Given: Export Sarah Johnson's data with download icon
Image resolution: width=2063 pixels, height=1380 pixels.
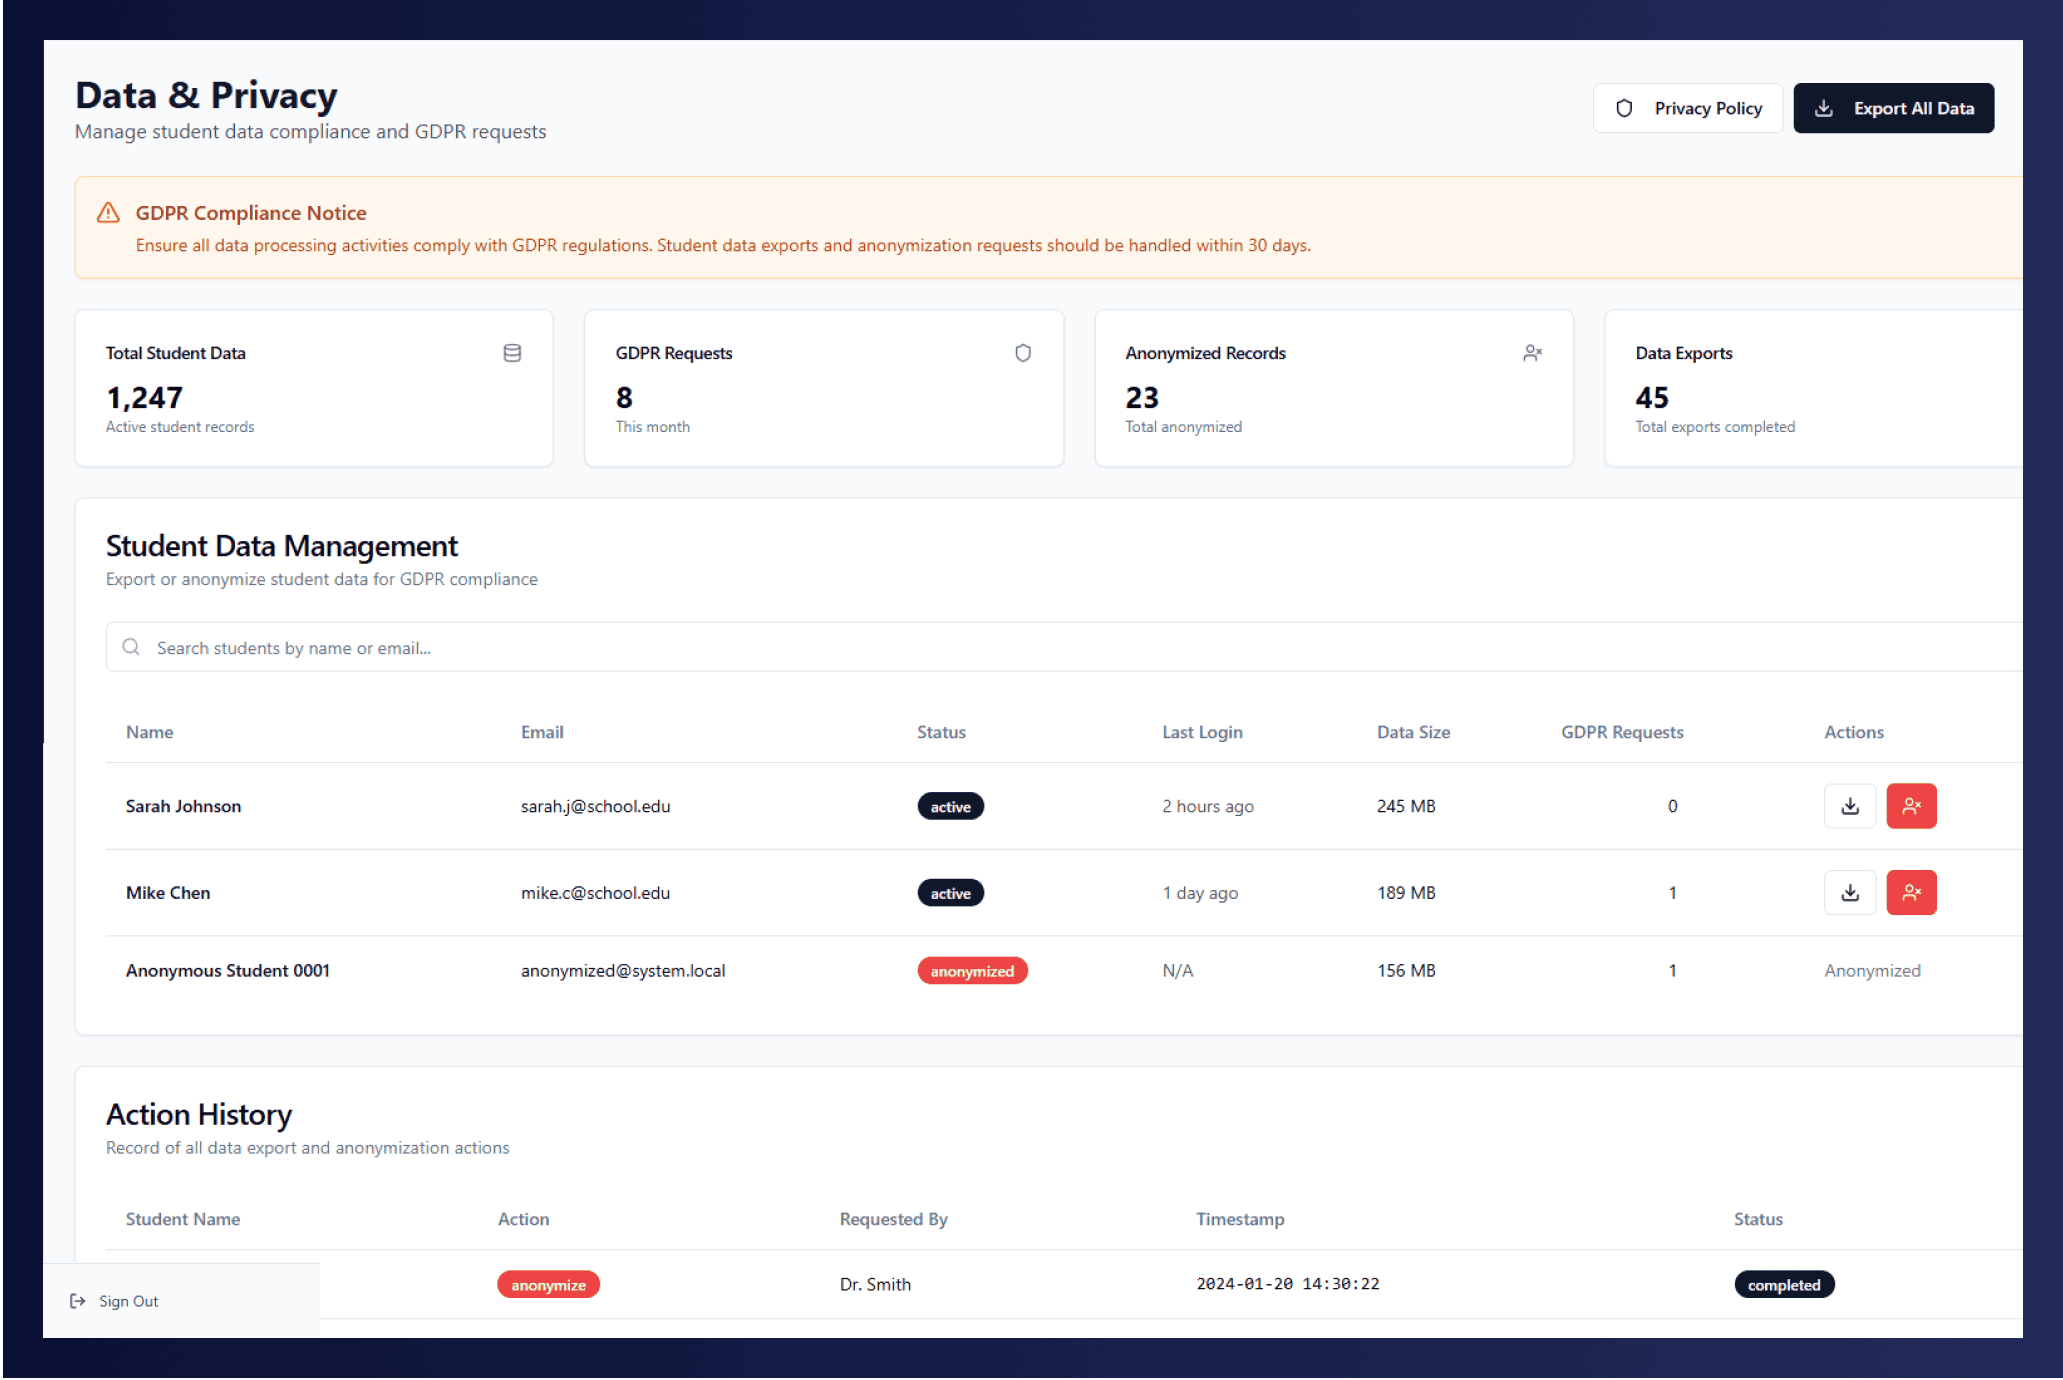Looking at the screenshot, I should [x=1850, y=806].
